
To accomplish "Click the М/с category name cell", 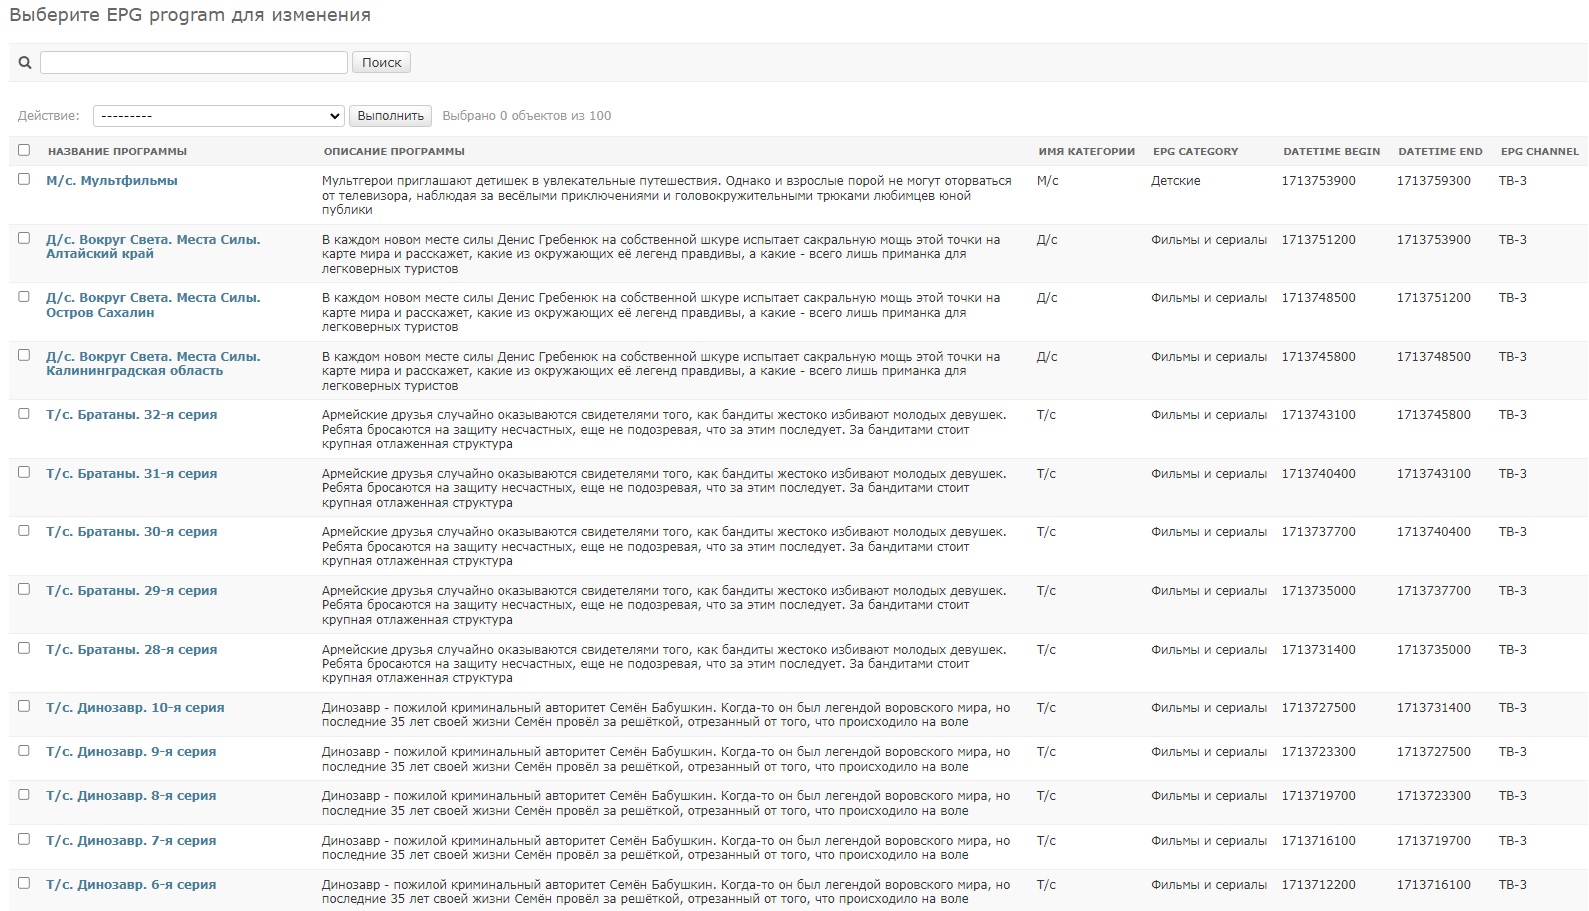I will pyautogui.click(x=1047, y=181).
